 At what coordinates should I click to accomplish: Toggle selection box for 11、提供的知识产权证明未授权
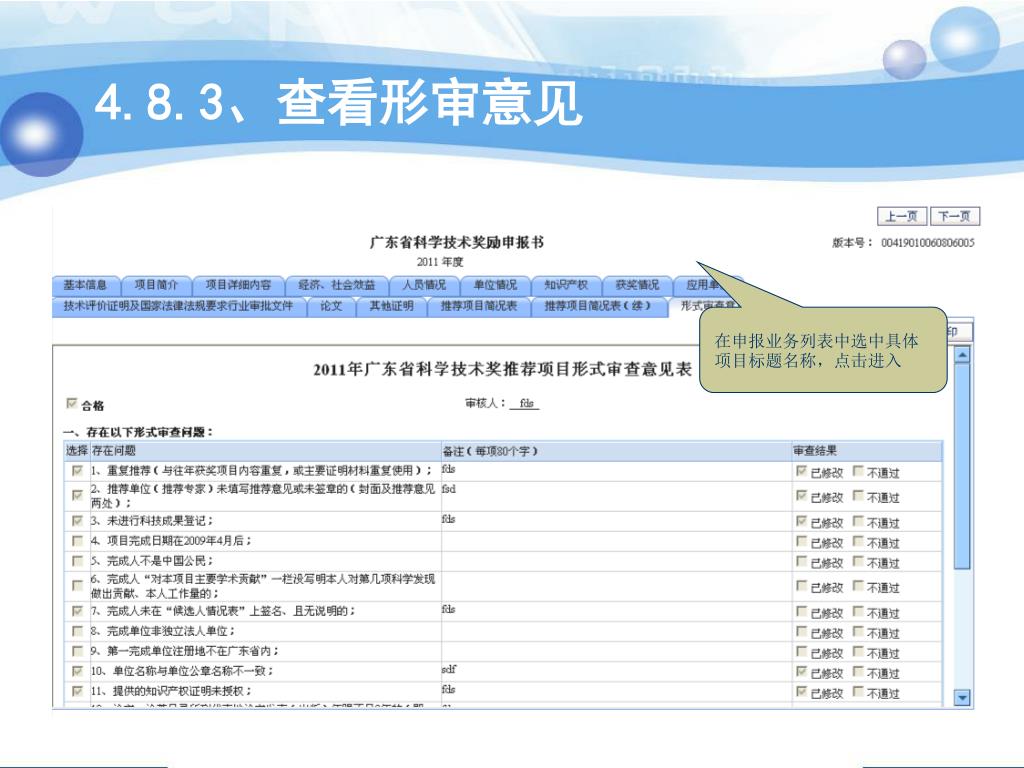[78, 691]
